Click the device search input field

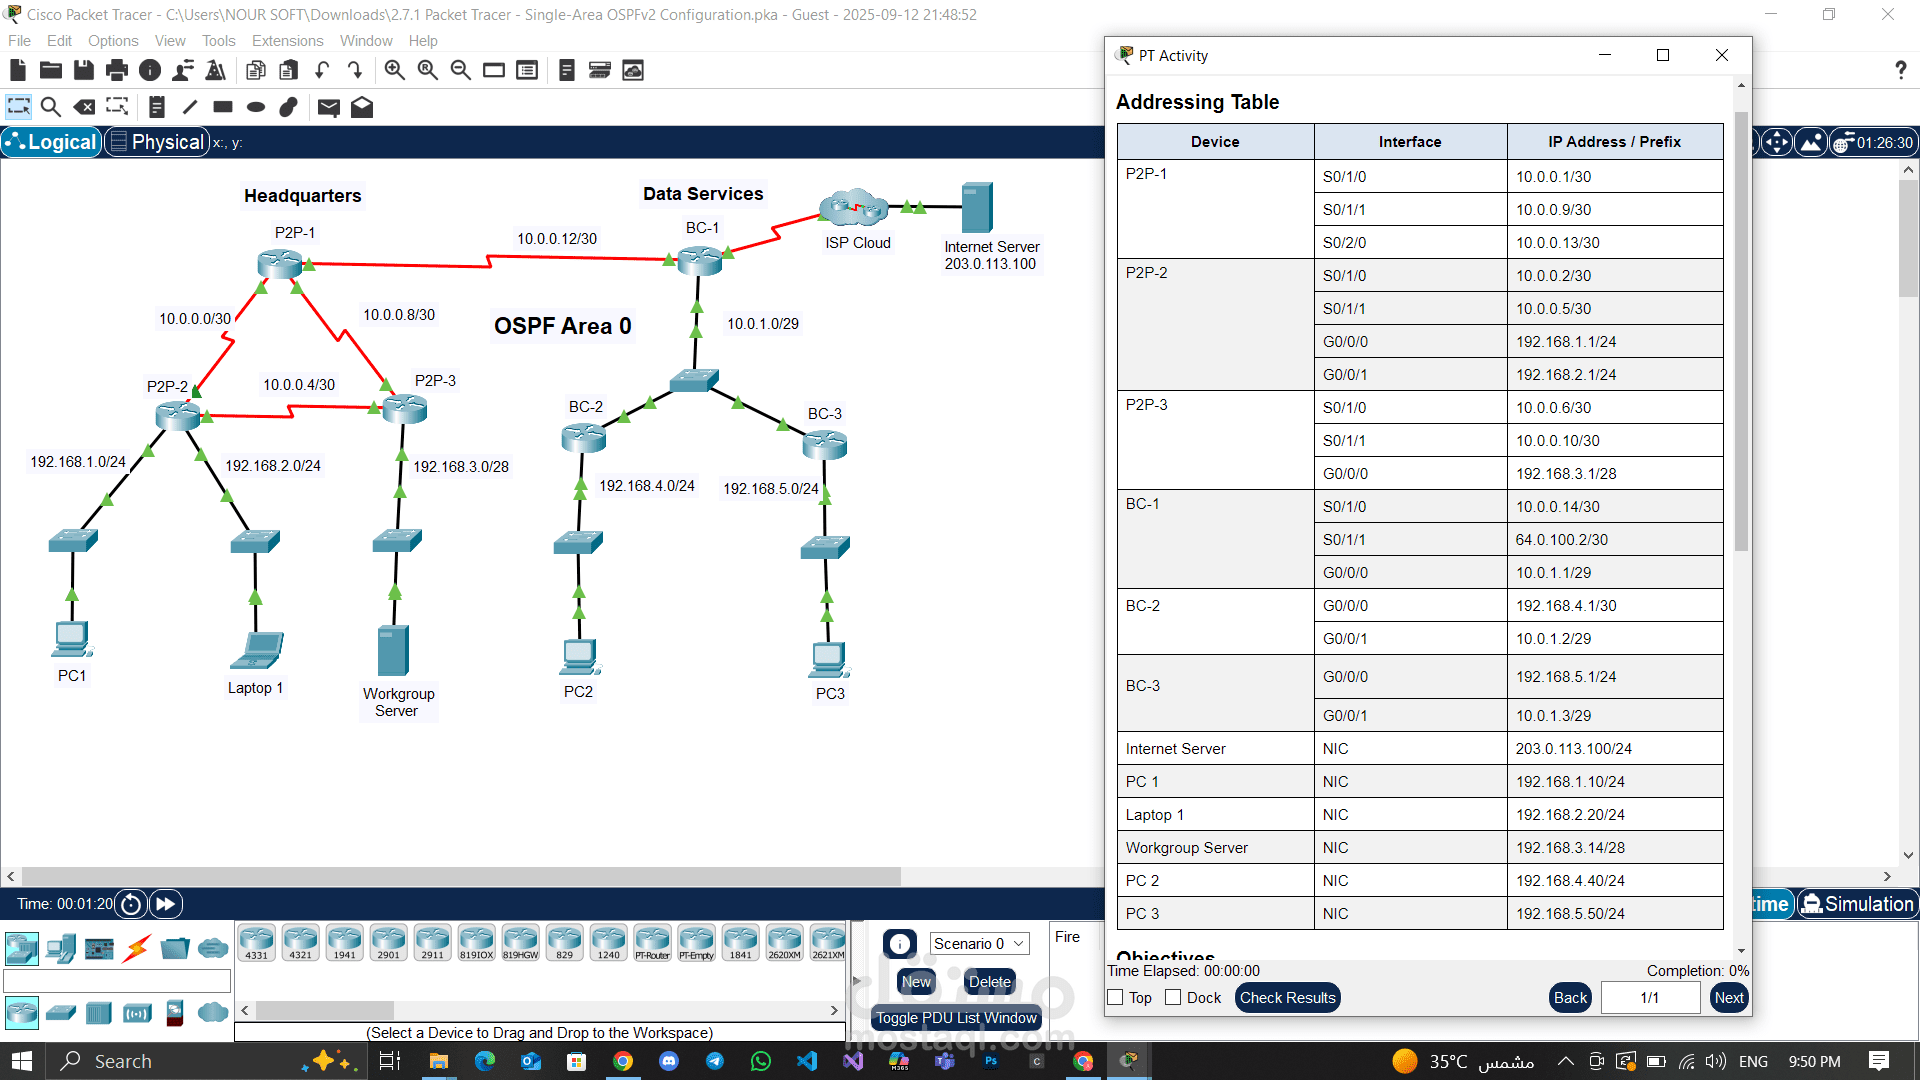pyautogui.click(x=117, y=981)
